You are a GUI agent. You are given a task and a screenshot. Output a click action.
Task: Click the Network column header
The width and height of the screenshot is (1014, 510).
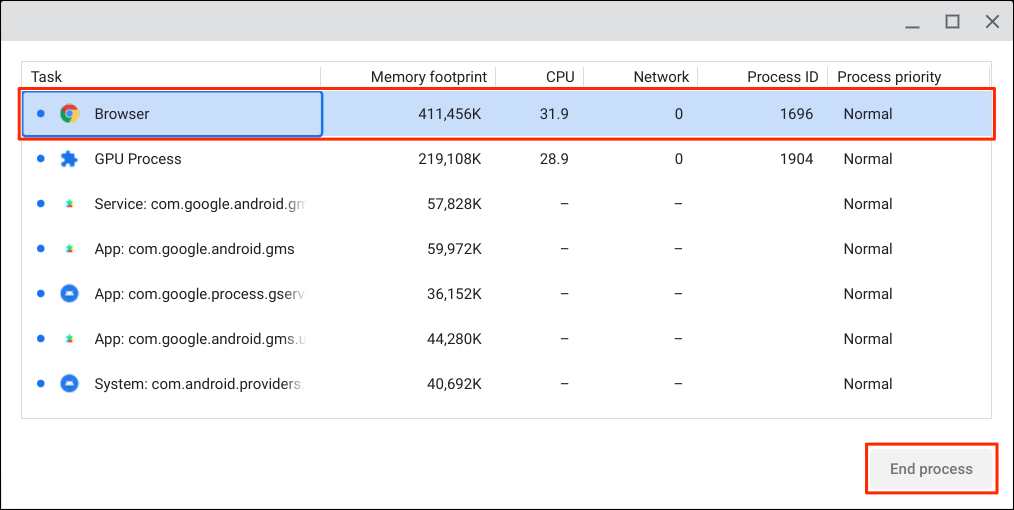click(x=661, y=77)
